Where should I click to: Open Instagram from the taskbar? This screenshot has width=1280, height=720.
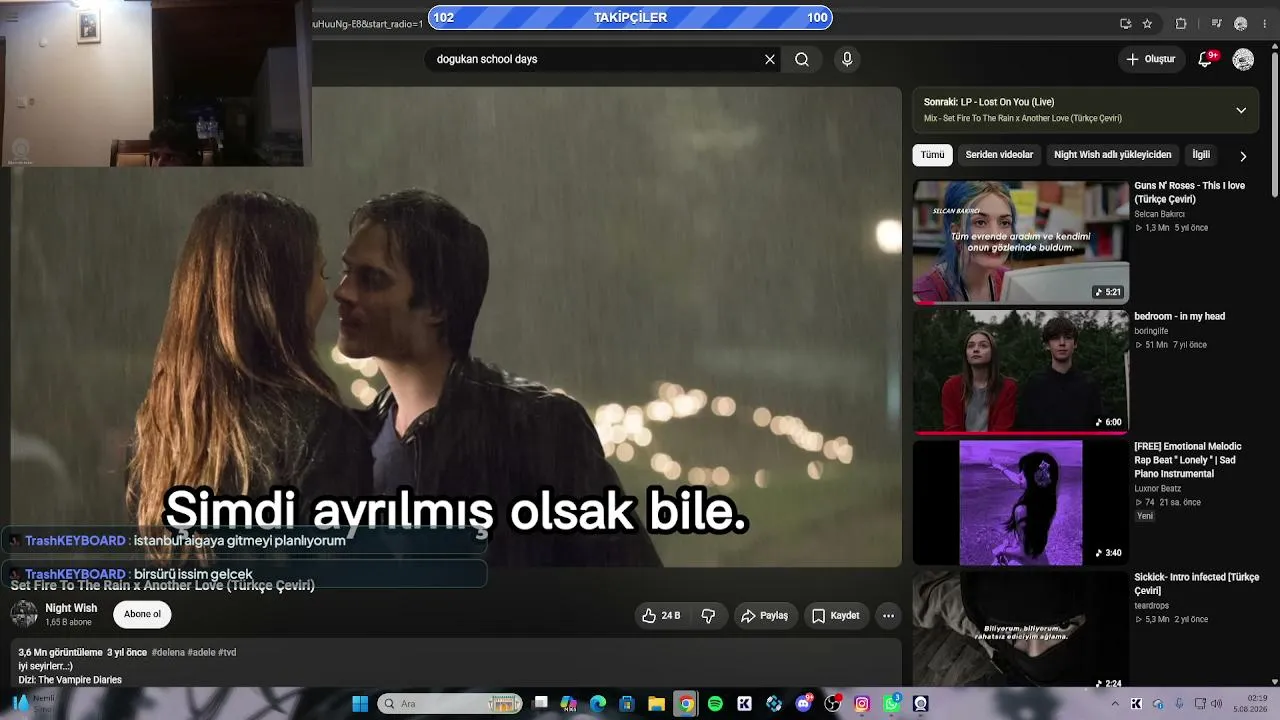pos(862,704)
